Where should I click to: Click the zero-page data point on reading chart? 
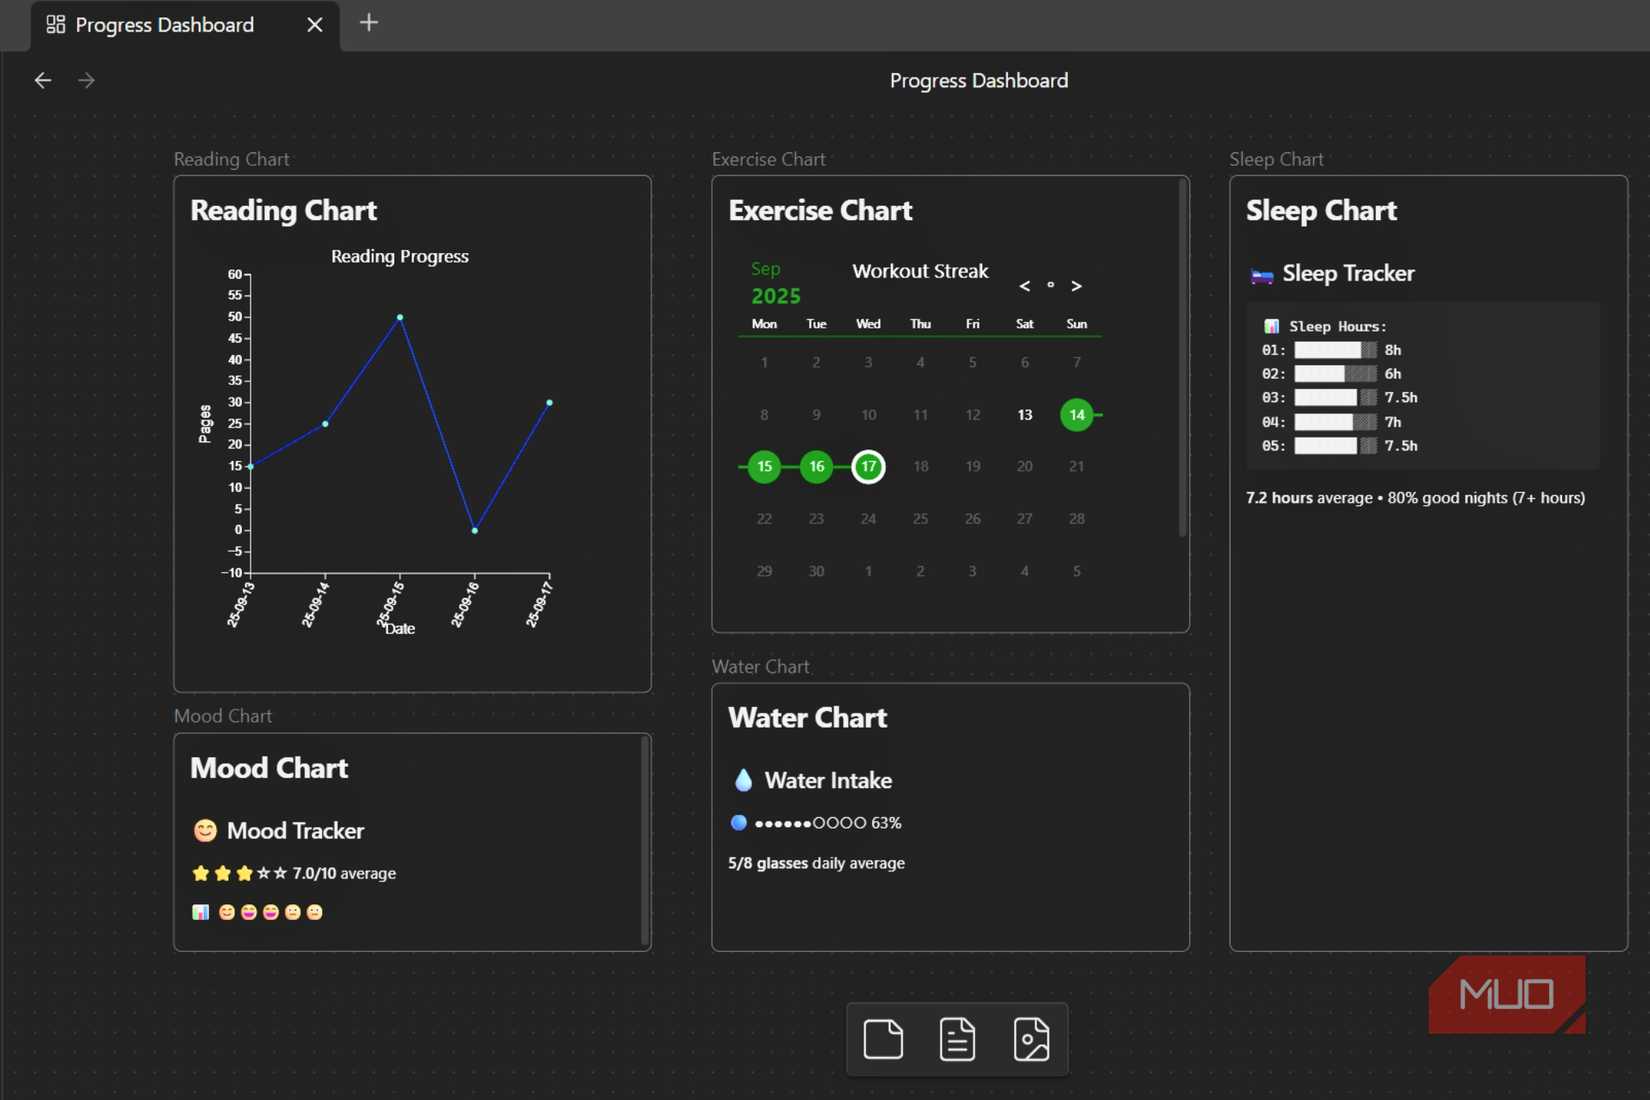coord(475,530)
